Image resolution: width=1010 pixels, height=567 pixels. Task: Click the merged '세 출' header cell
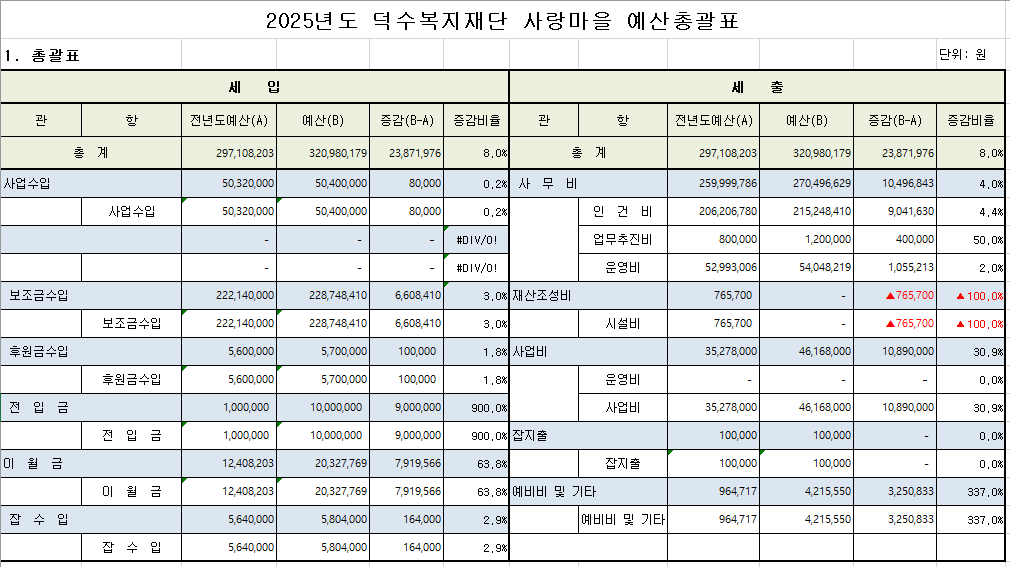click(757, 88)
